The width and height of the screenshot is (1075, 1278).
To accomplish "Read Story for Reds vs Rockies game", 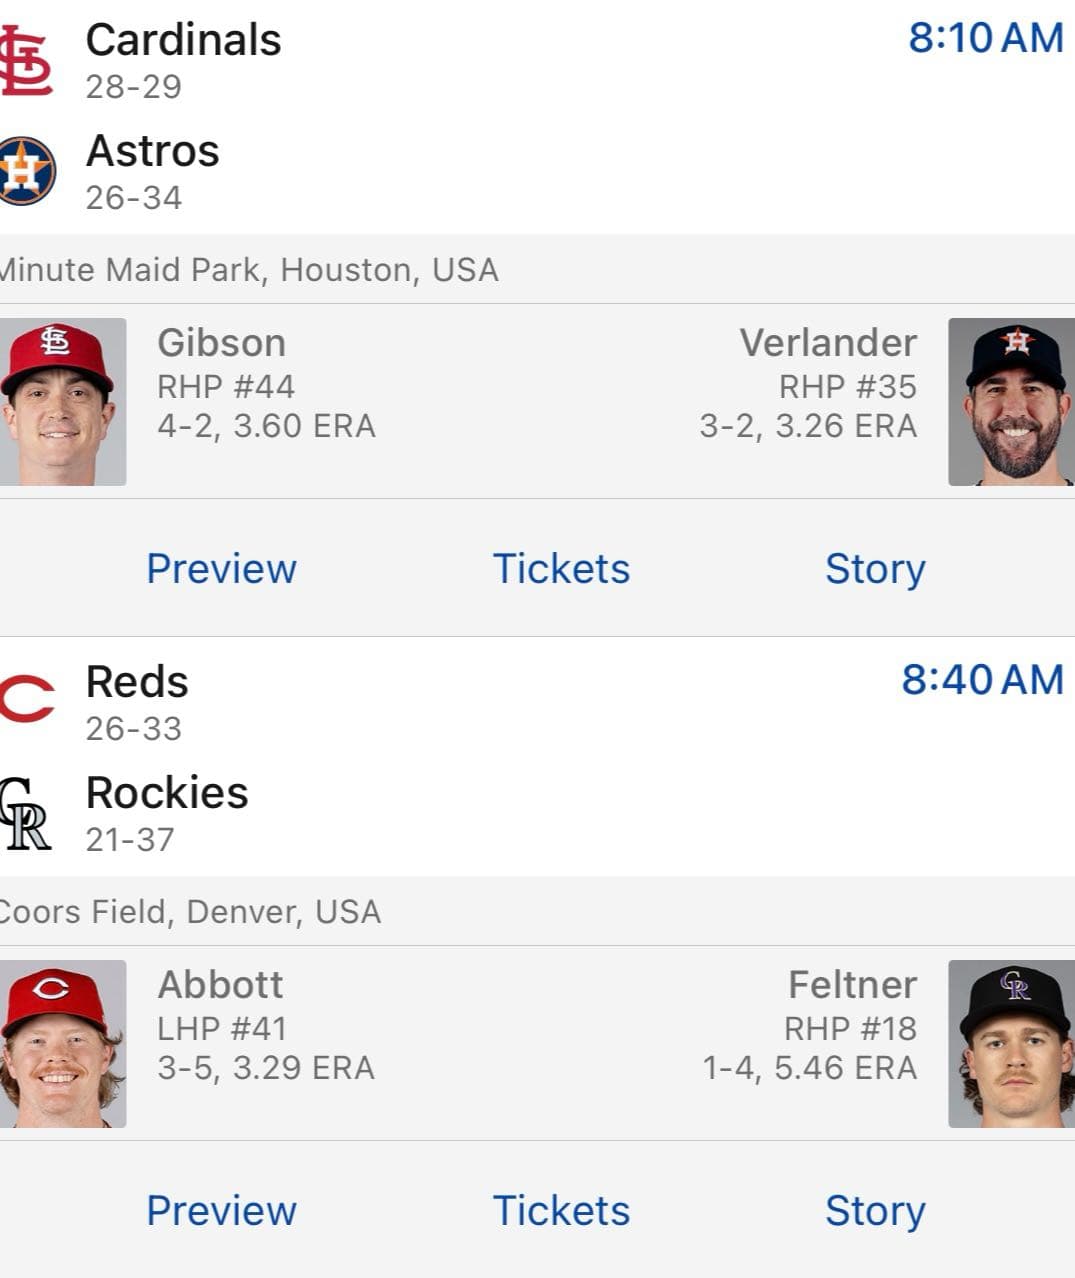I will coord(875,1211).
